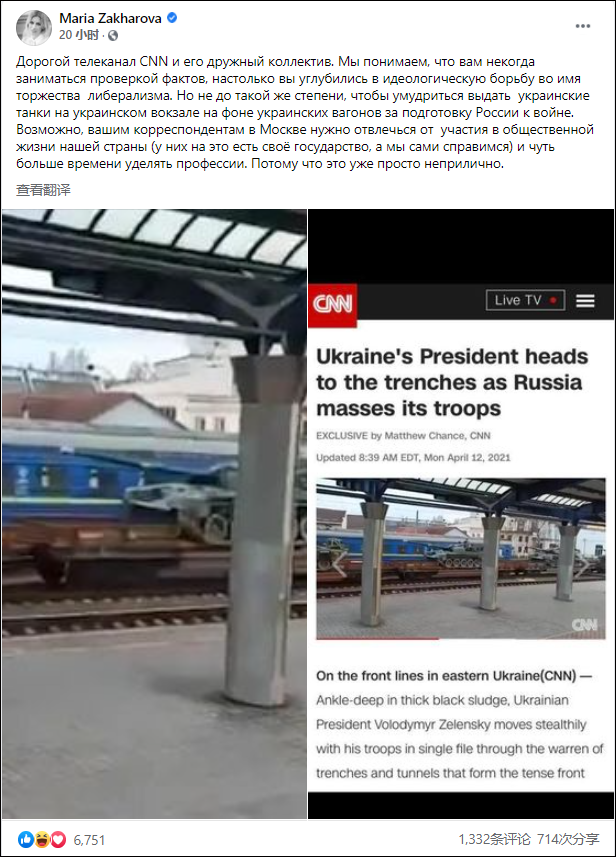This screenshot has height=857, width=616.
Task: Click the blue verified badge icon
Action: (x=172, y=18)
